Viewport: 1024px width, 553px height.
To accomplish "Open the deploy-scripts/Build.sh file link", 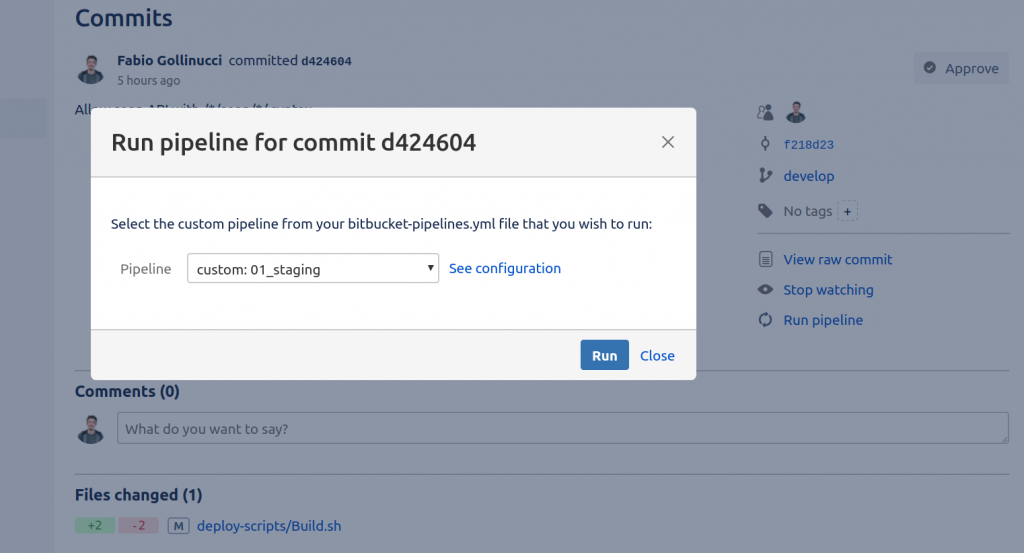I will (x=269, y=526).
